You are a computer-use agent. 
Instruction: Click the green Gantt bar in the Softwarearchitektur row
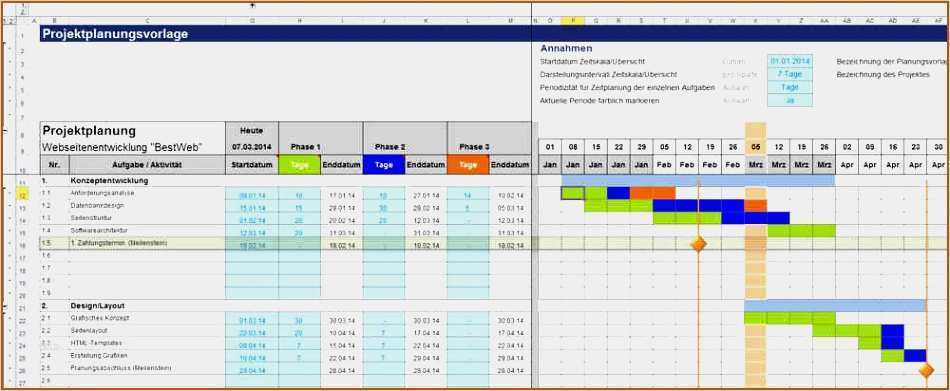801,230
